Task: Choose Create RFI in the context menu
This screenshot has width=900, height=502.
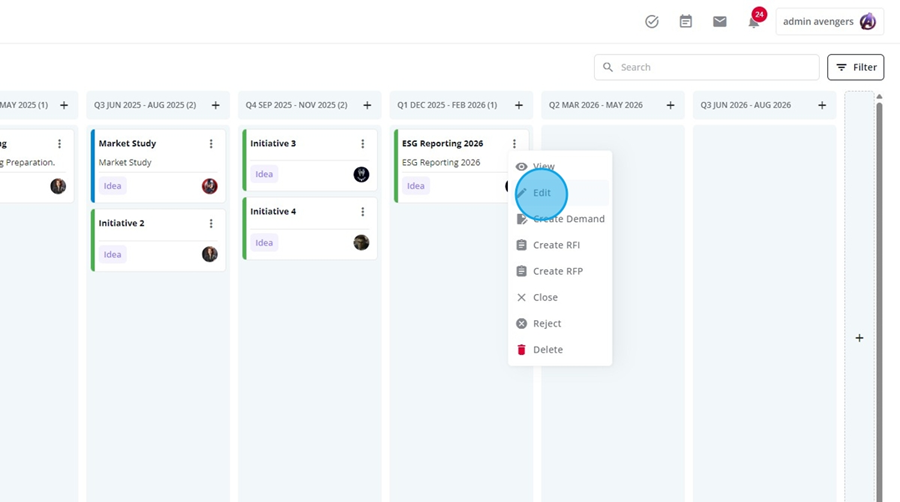Action: click(x=560, y=245)
